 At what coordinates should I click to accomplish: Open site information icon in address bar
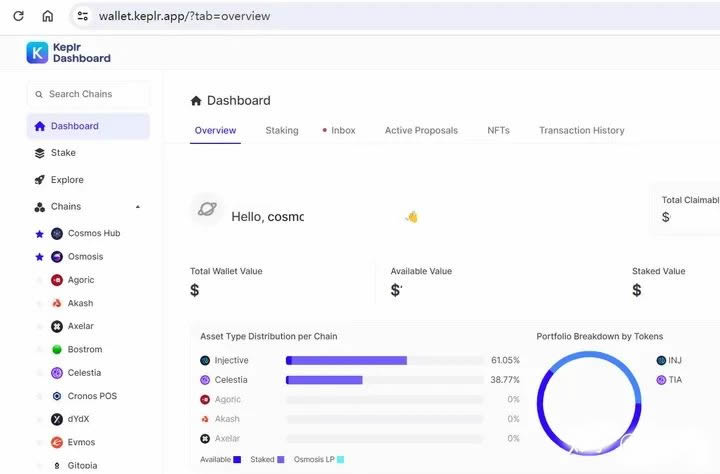pyautogui.click(x=83, y=16)
